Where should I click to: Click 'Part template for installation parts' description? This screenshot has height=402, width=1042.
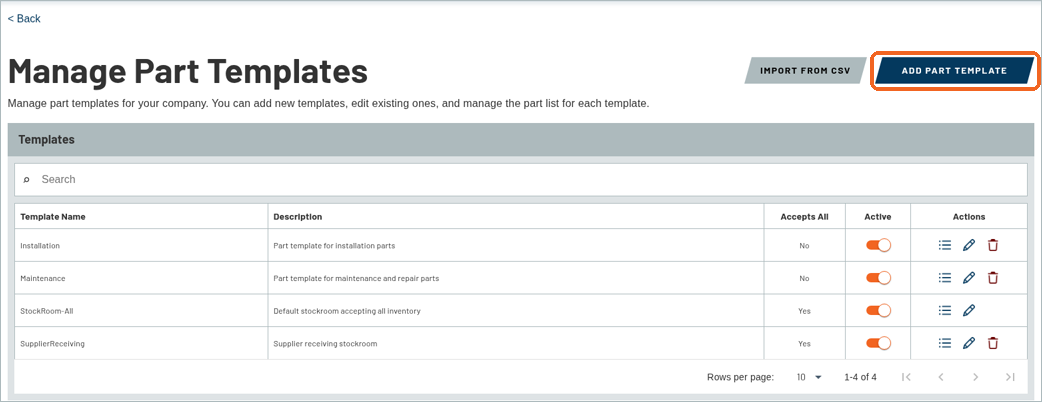point(334,245)
